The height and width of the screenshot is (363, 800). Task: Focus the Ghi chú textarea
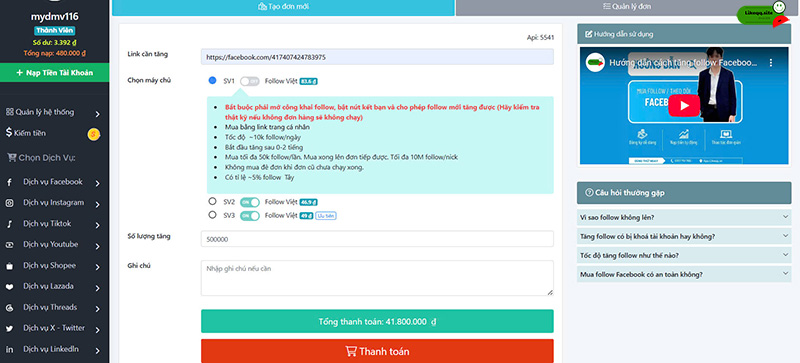[x=377, y=278]
